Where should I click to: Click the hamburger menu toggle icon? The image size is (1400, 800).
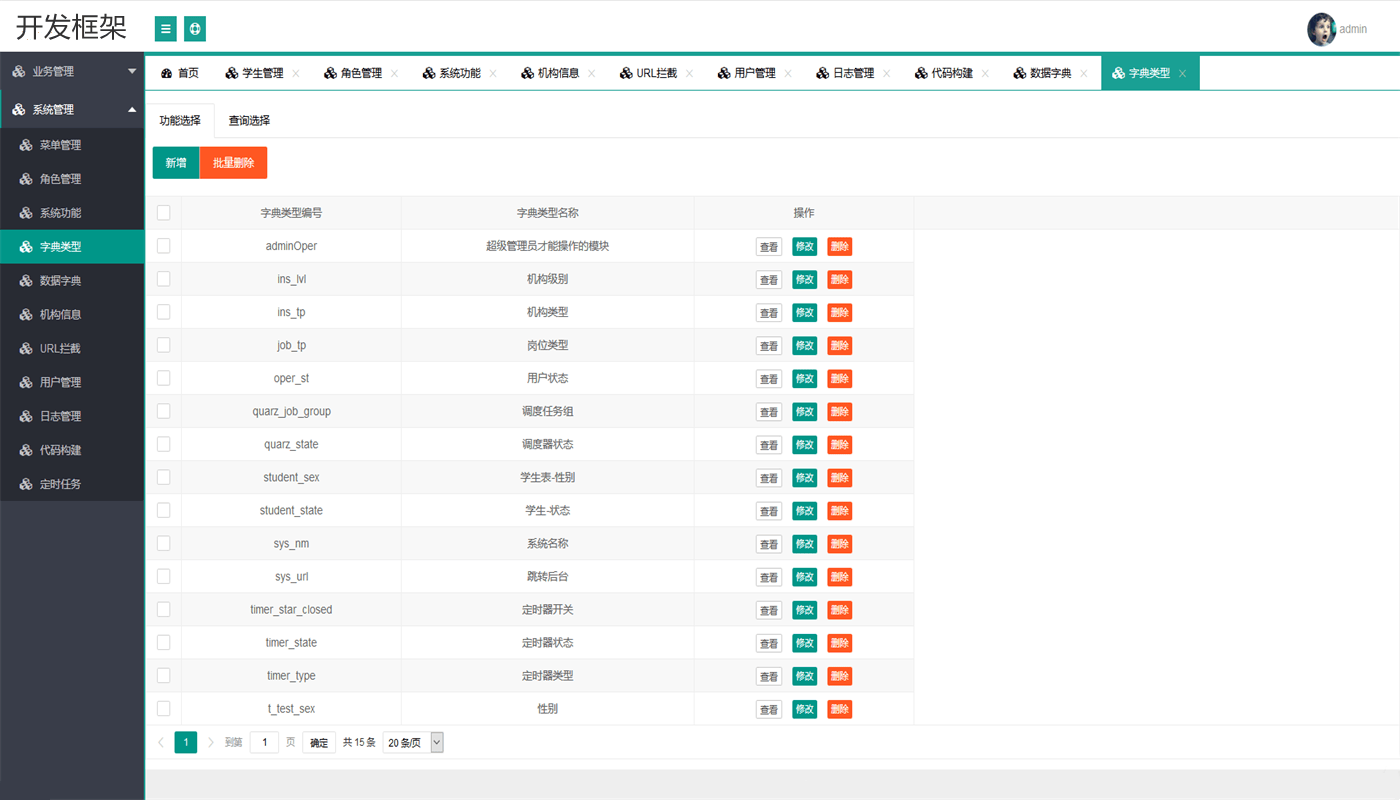165,29
